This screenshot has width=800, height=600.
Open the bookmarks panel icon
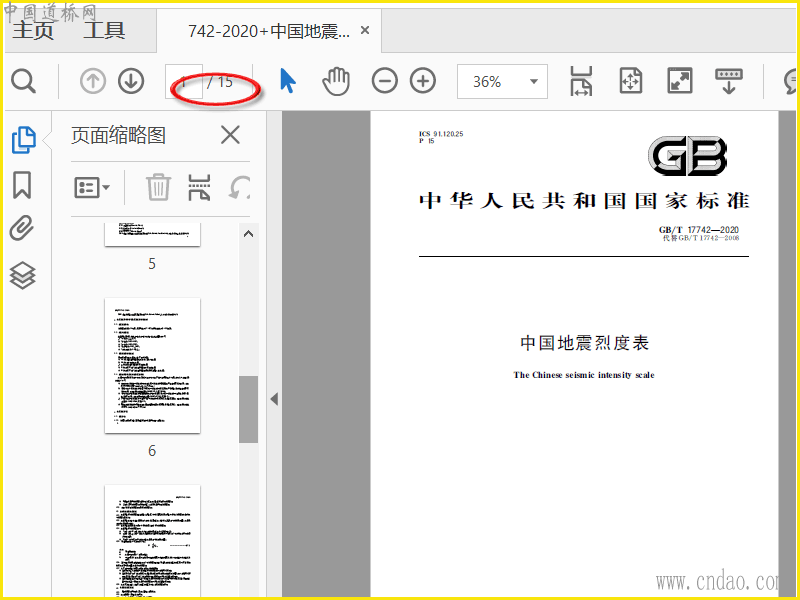[x=22, y=185]
